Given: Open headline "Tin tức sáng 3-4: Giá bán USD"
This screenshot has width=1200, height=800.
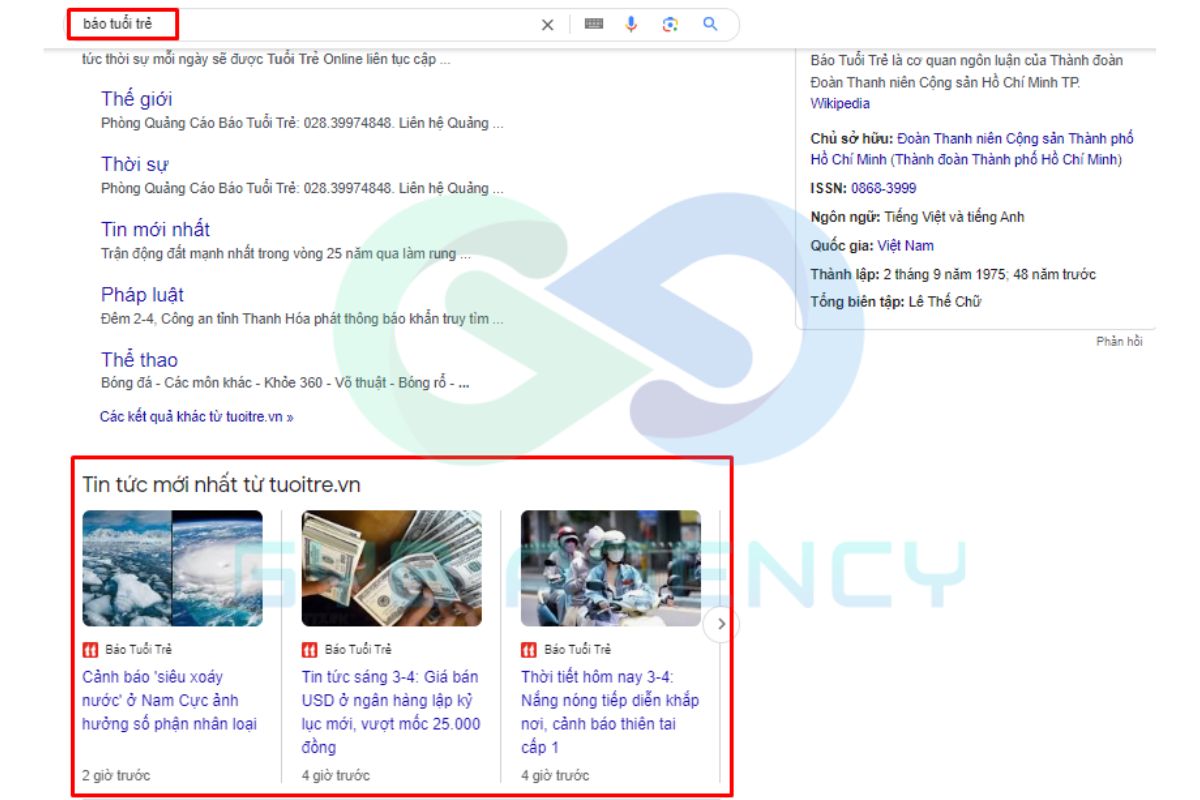Looking at the screenshot, I should coord(391,712).
